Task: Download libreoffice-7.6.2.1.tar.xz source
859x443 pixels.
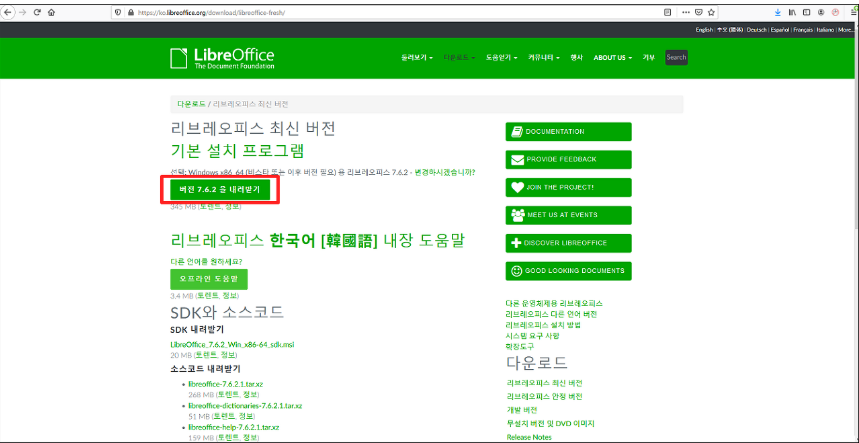Action: [x=226, y=384]
